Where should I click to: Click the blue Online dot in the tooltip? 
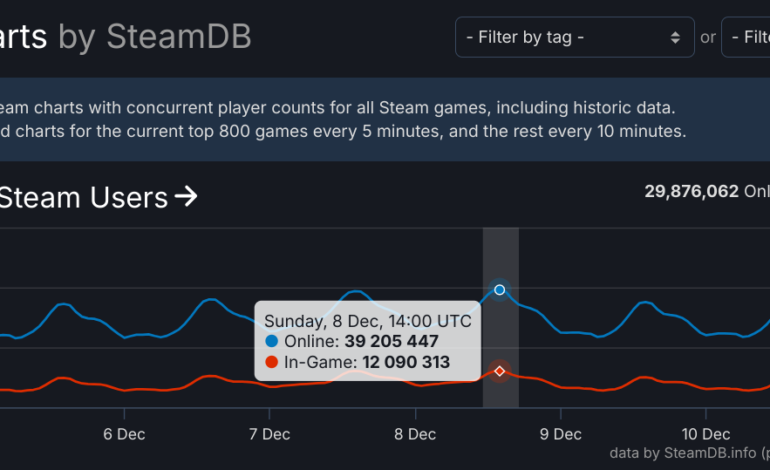pyautogui.click(x=272, y=341)
